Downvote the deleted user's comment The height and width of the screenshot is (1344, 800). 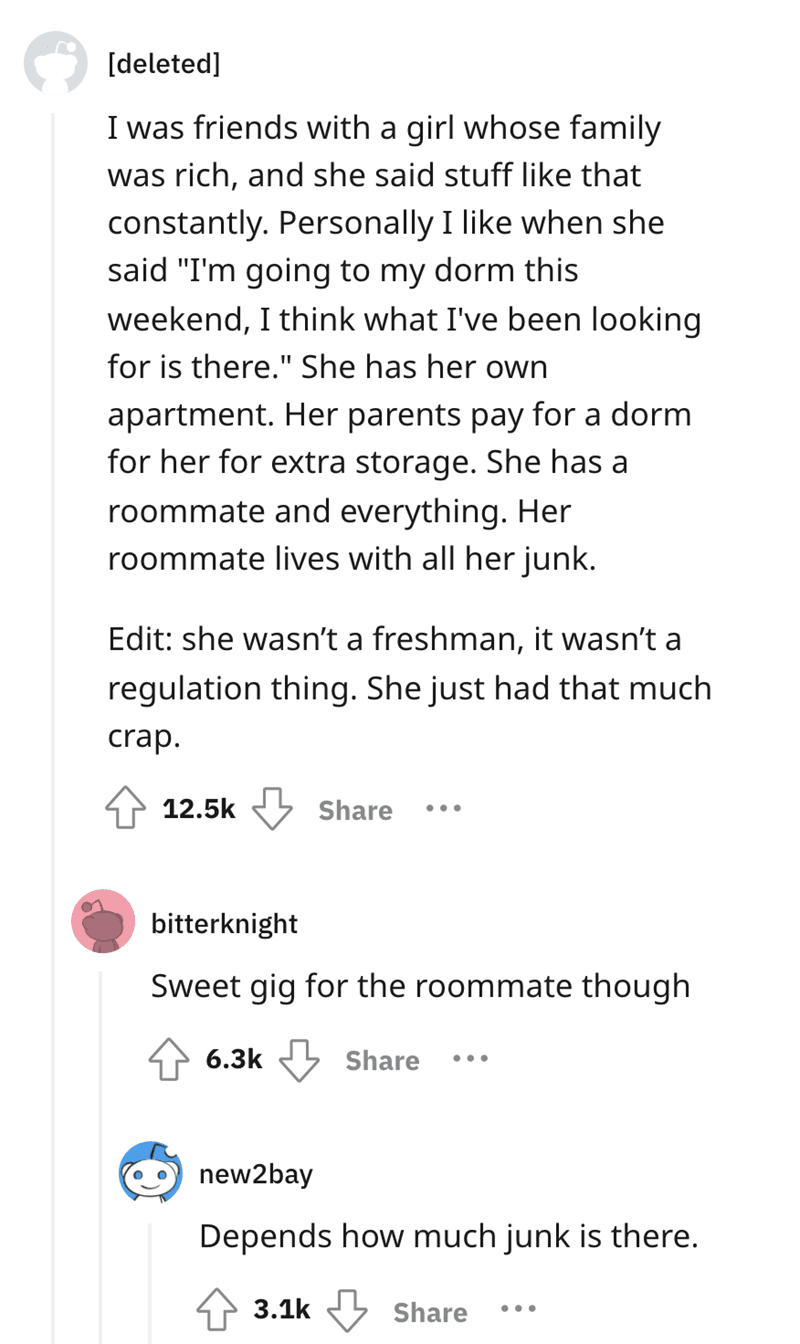pos(270,809)
